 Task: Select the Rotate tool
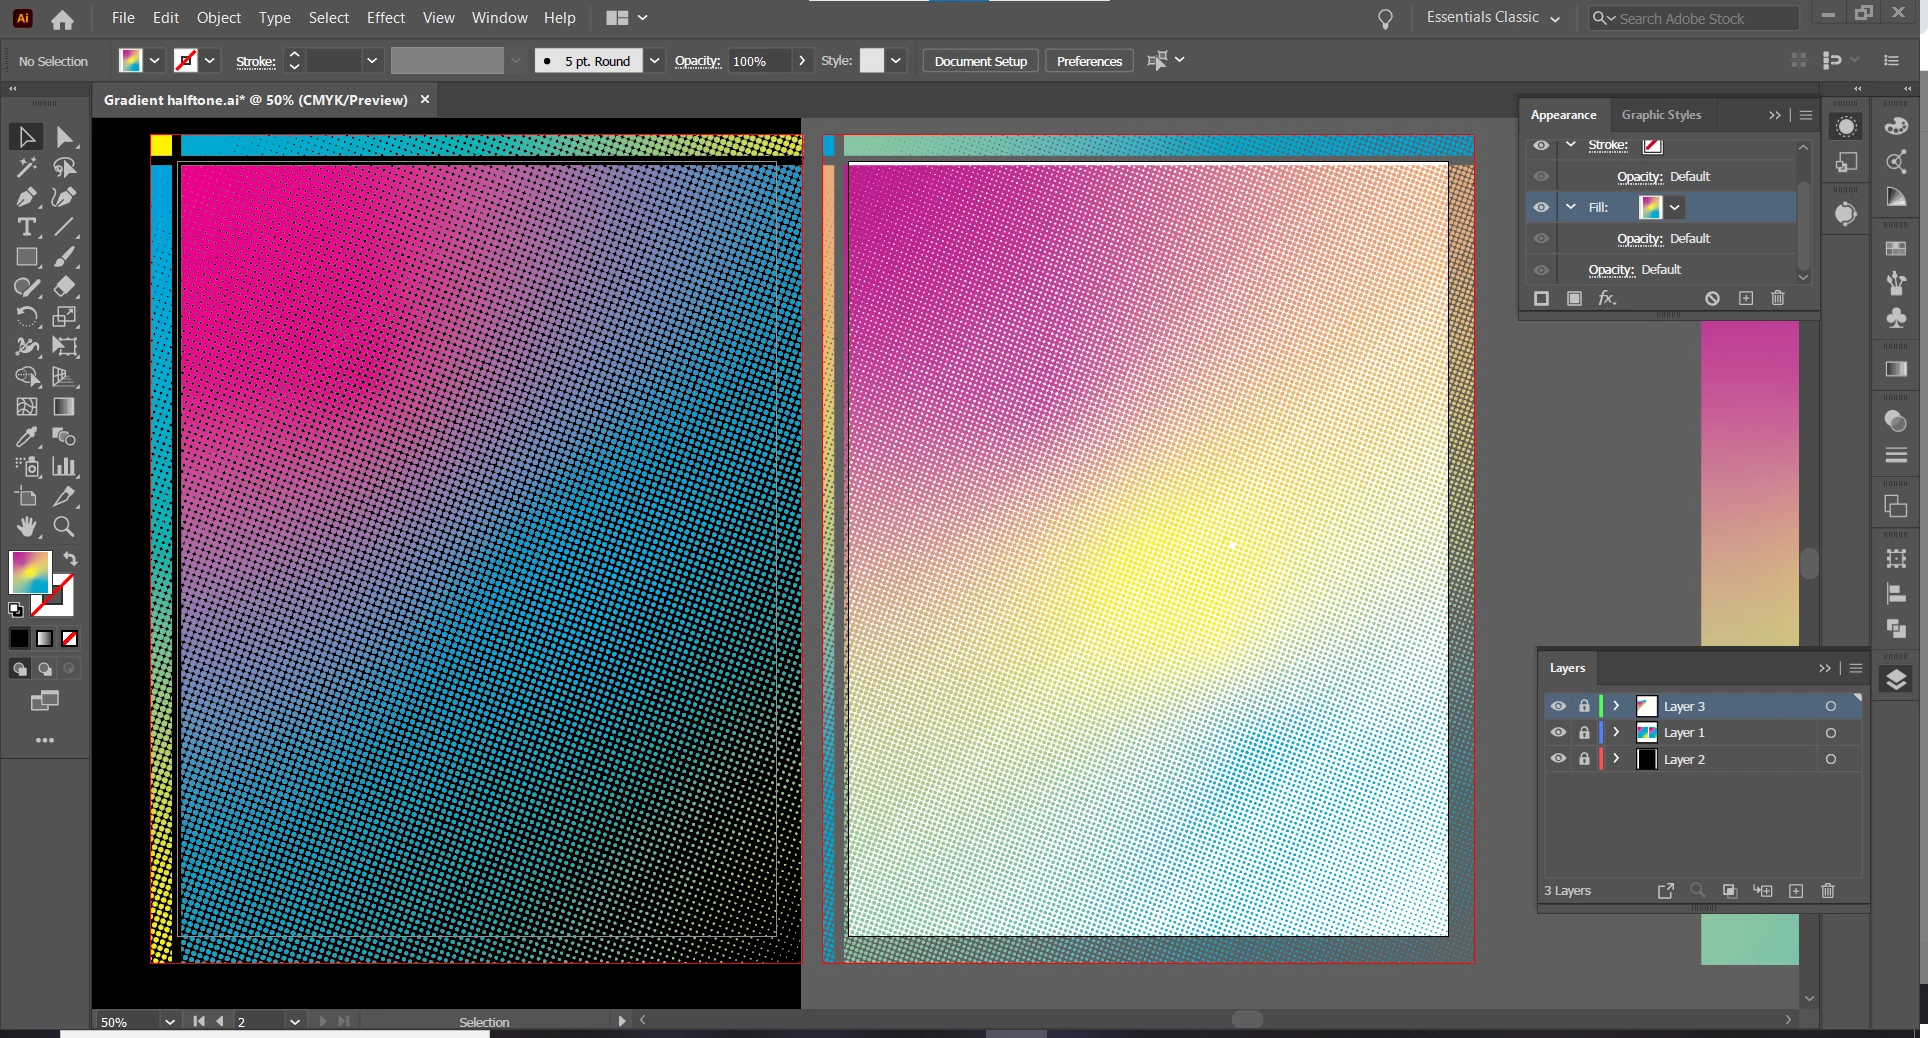tap(26, 317)
